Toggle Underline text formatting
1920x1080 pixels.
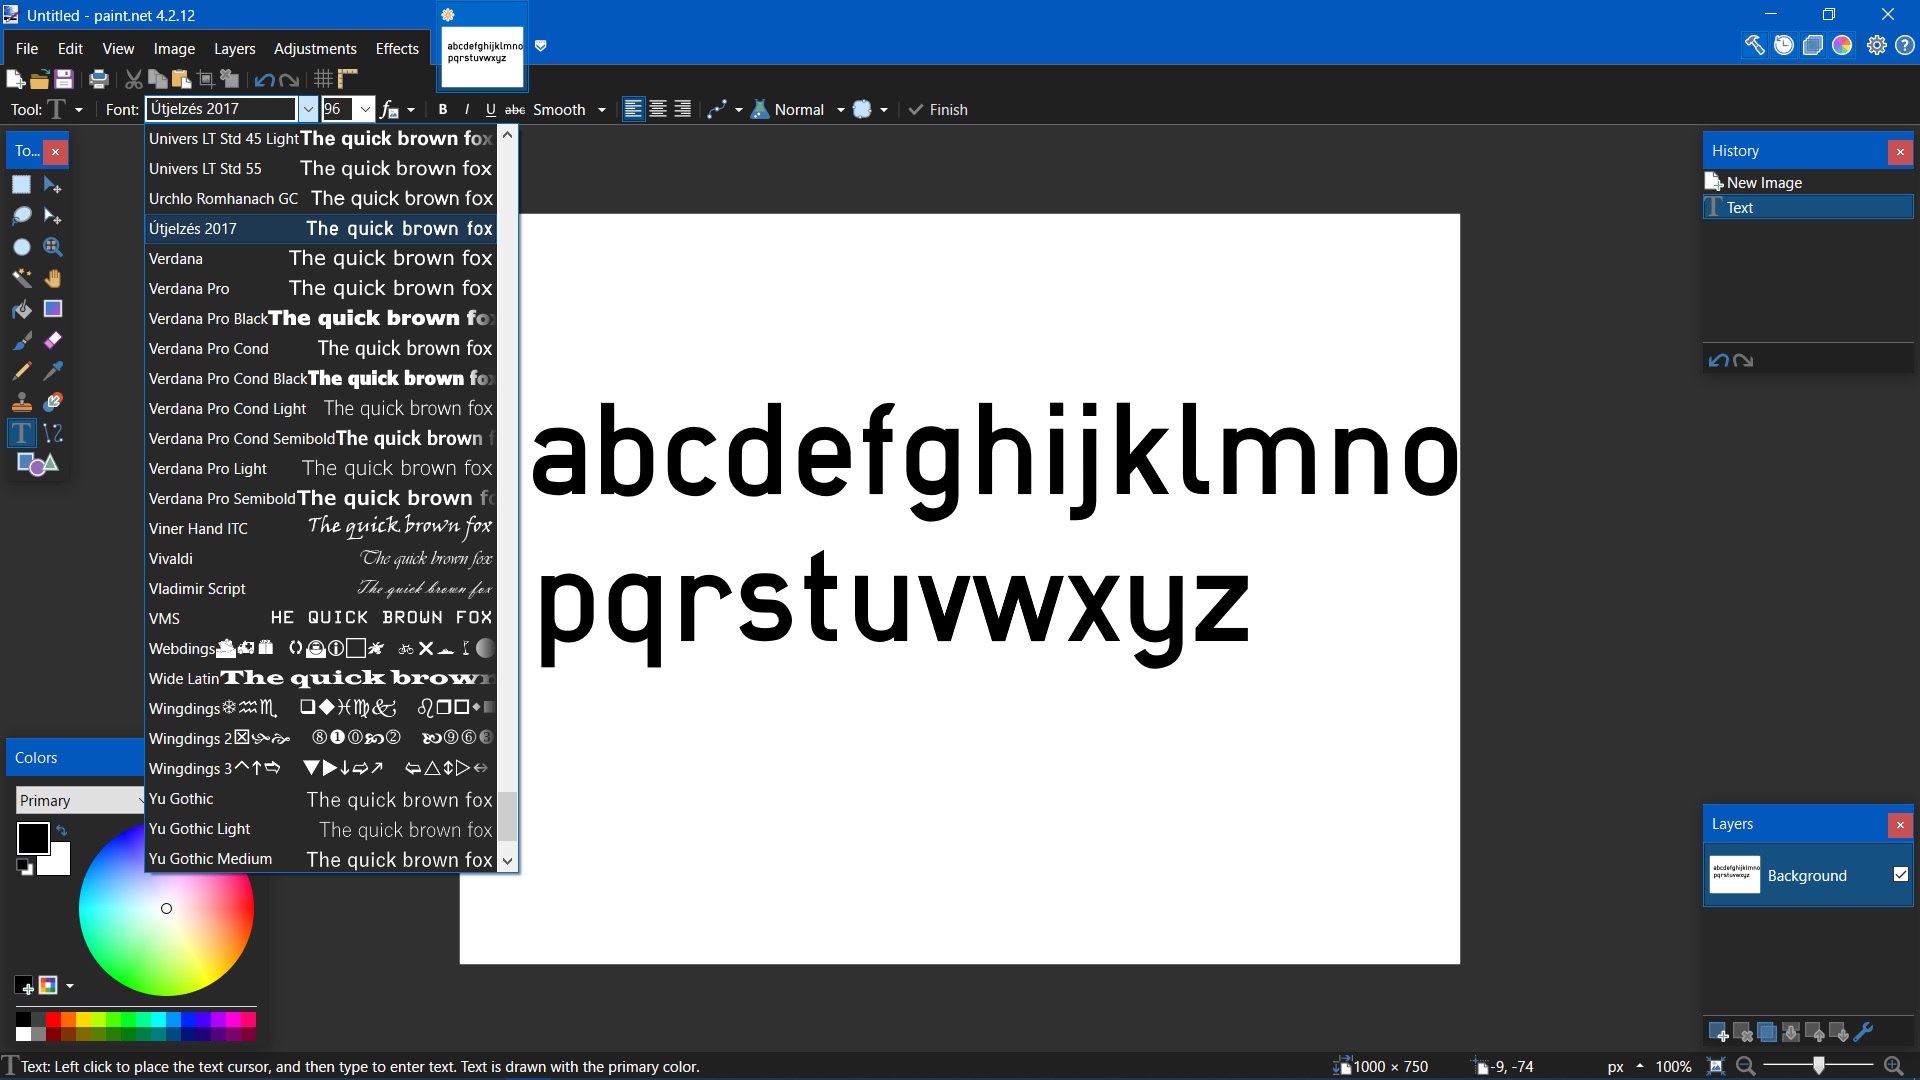(490, 110)
